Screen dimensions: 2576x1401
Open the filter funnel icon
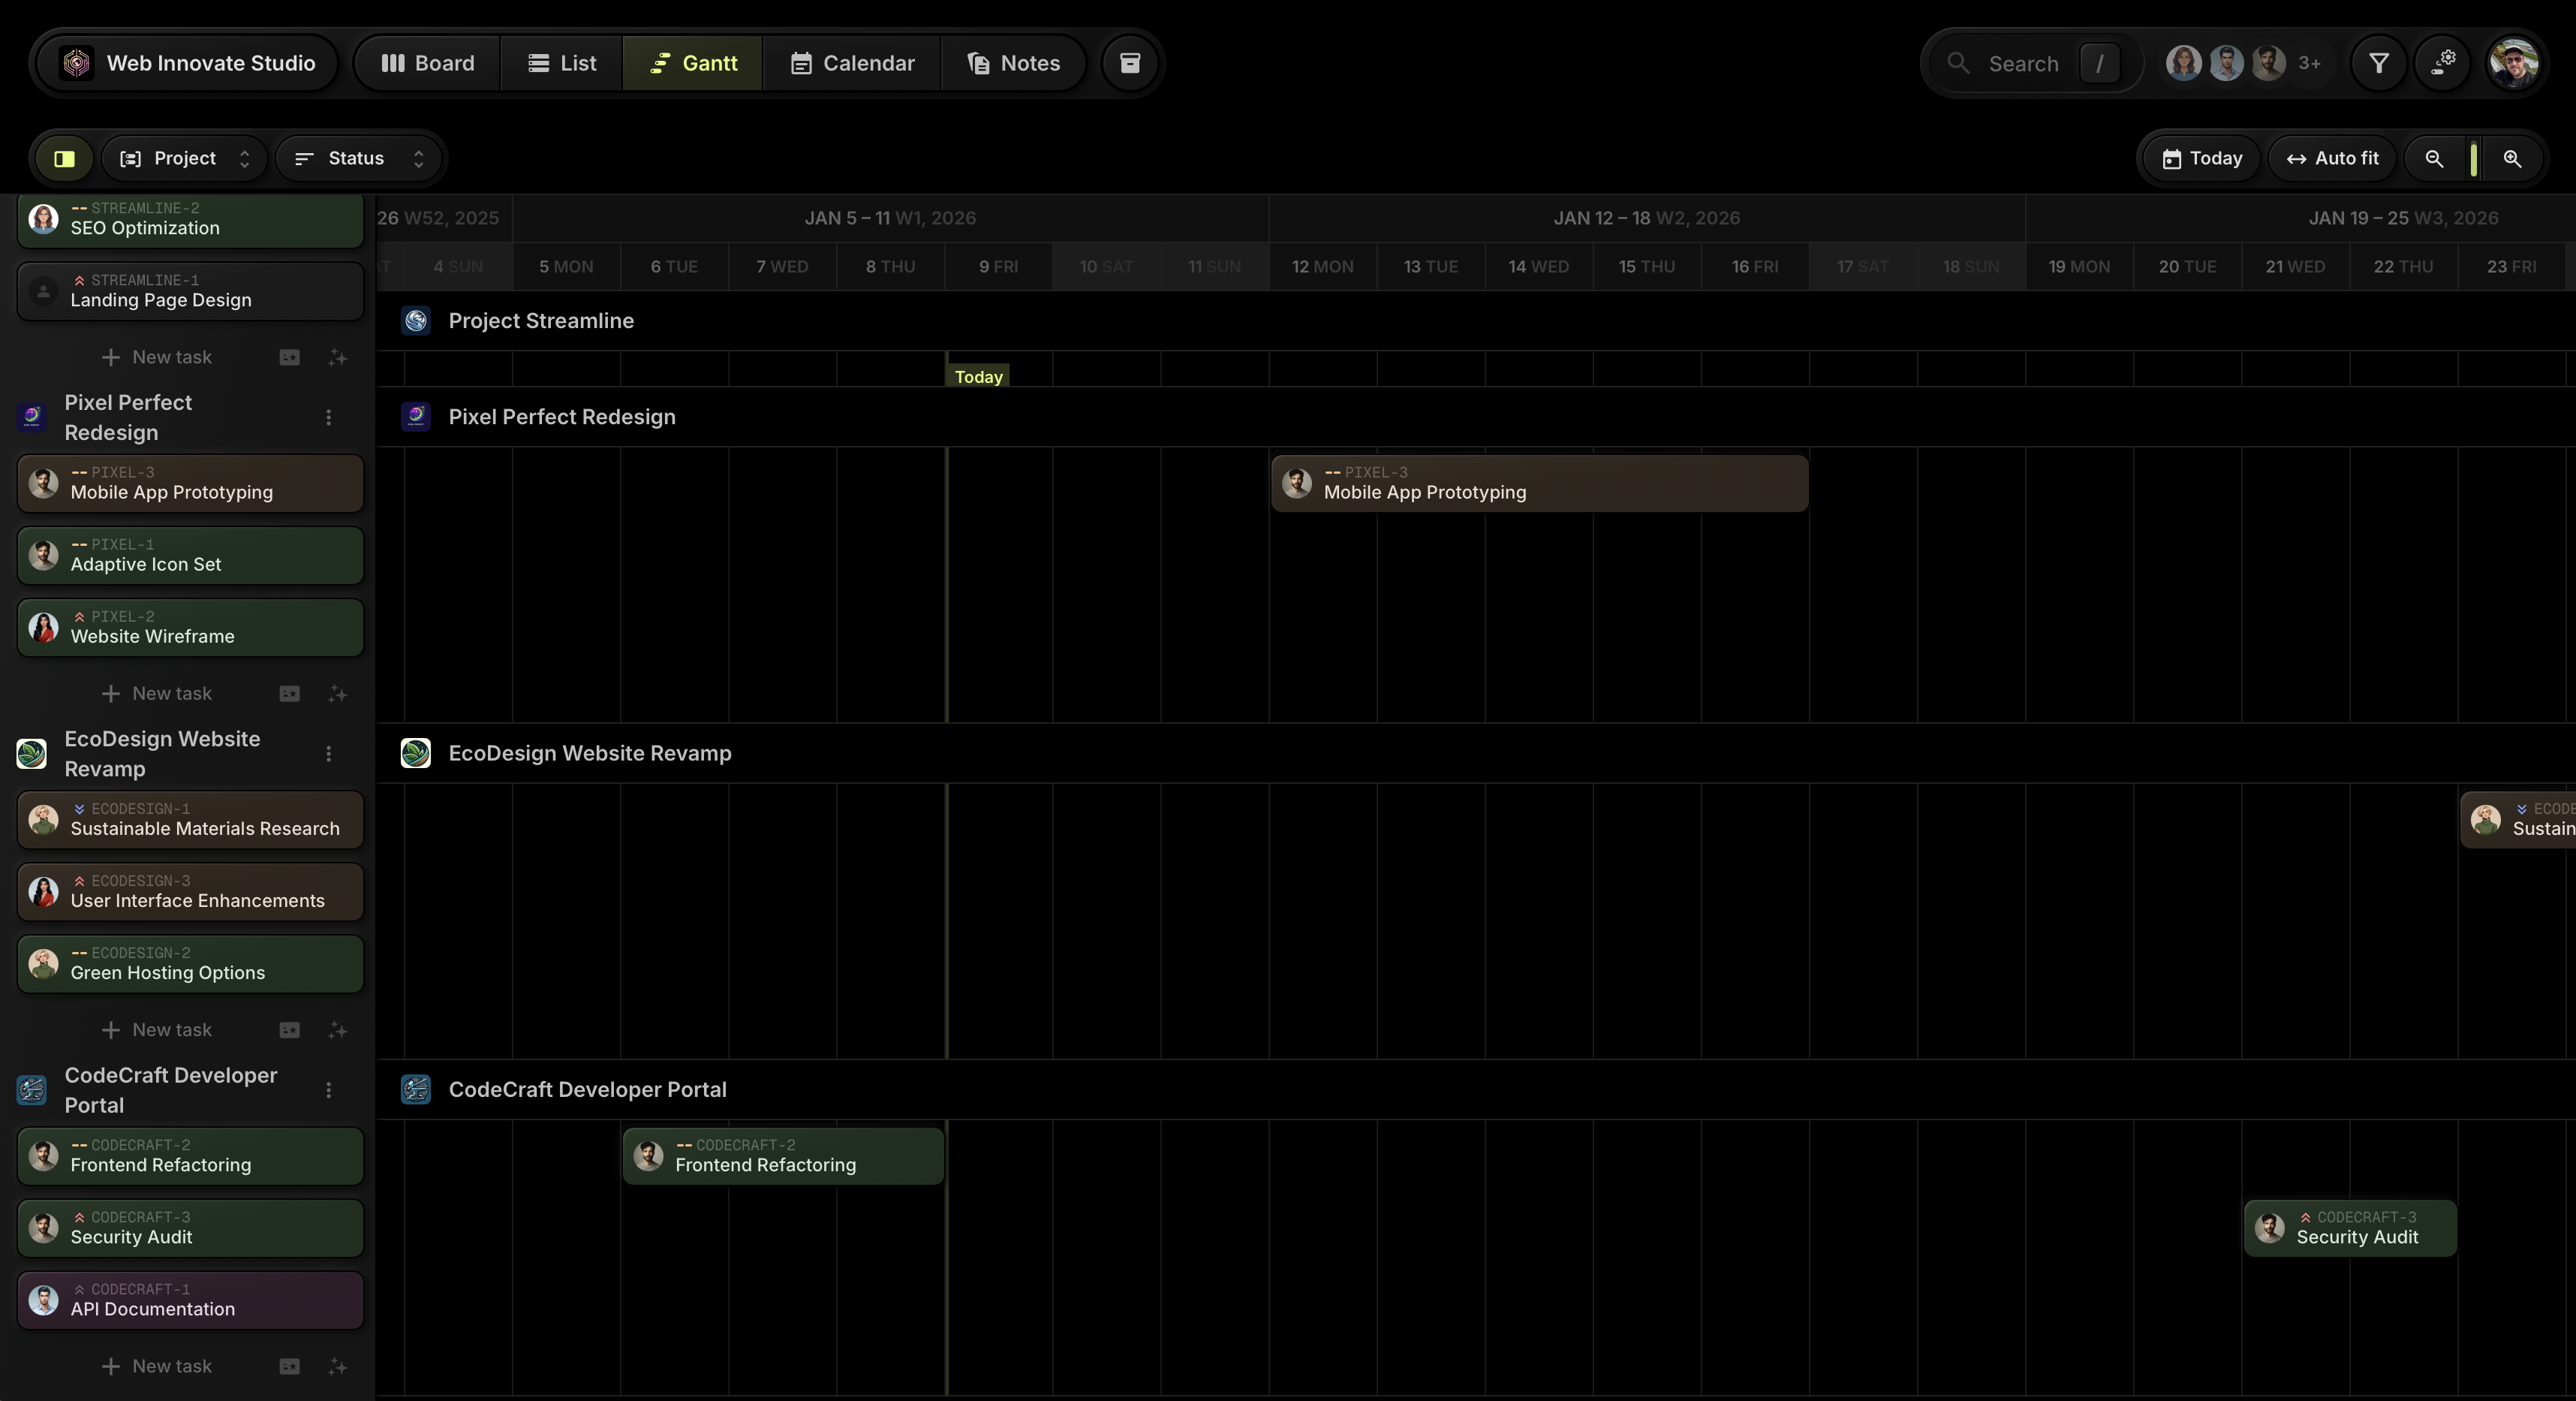pyautogui.click(x=2379, y=63)
